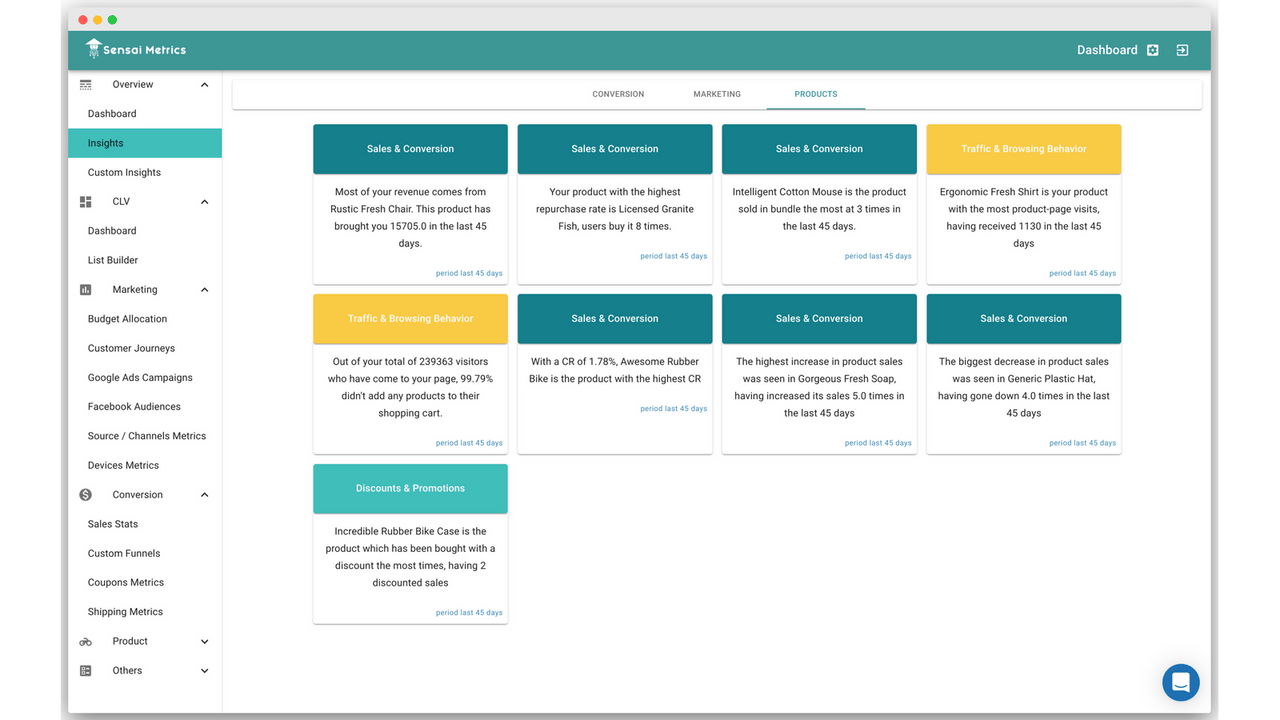Switch to the Conversion tab
Image resolution: width=1280 pixels, height=720 pixels.
point(617,93)
